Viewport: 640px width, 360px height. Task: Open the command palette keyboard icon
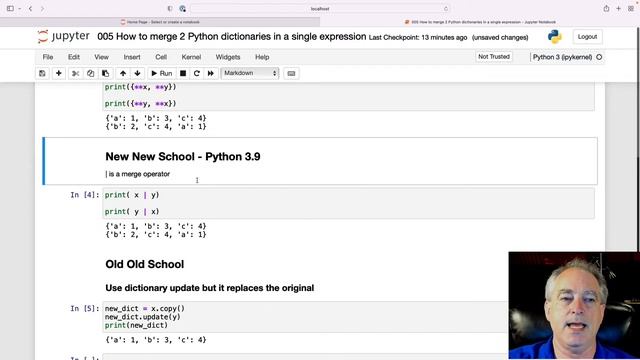point(291,73)
